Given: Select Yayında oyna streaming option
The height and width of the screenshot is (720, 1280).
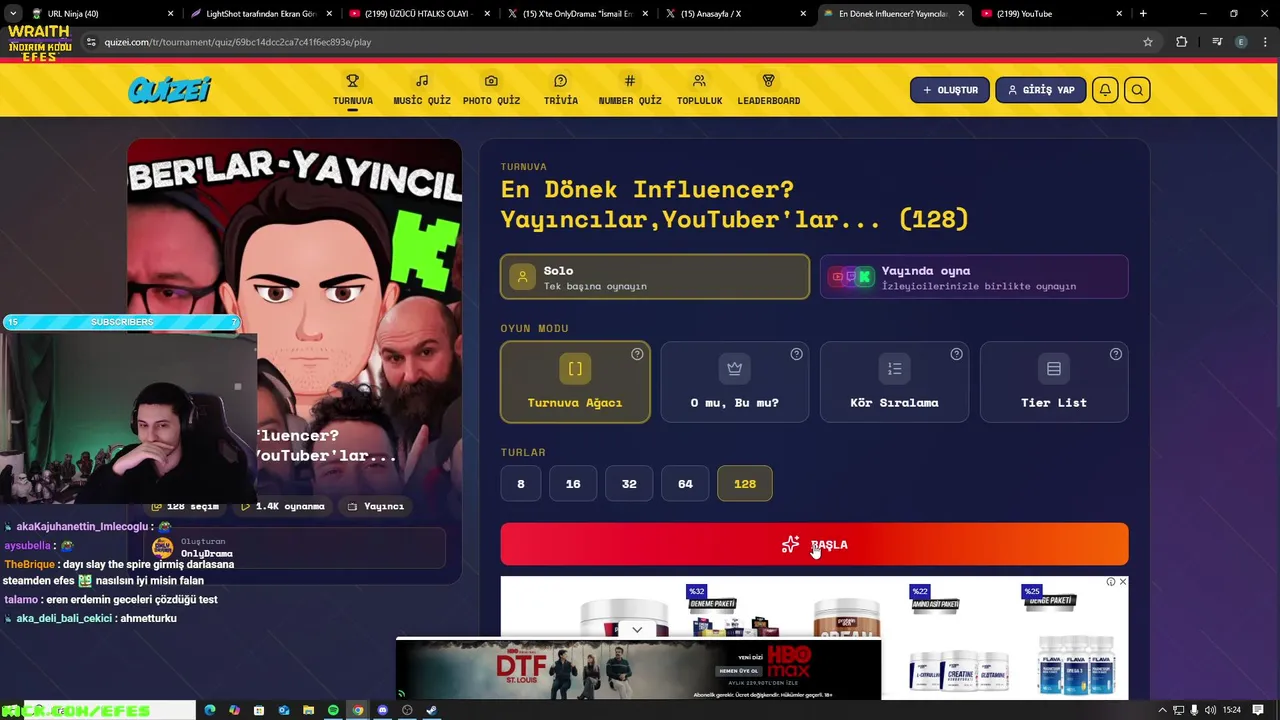Looking at the screenshot, I should [974, 277].
